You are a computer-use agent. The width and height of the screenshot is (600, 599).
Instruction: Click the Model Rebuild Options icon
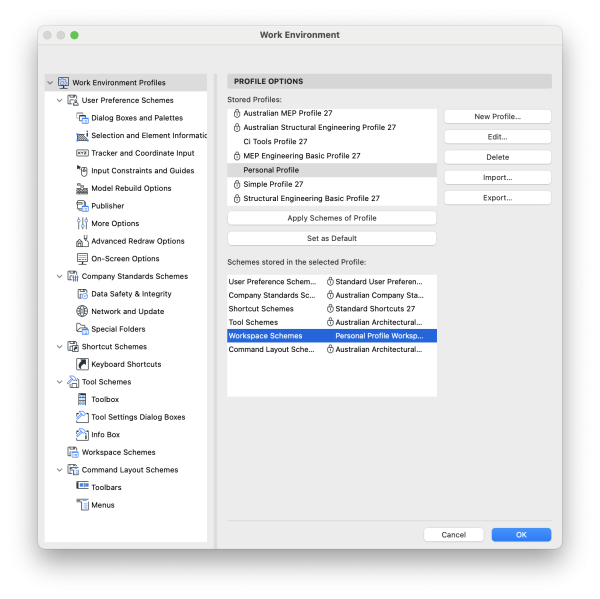(x=83, y=188)
